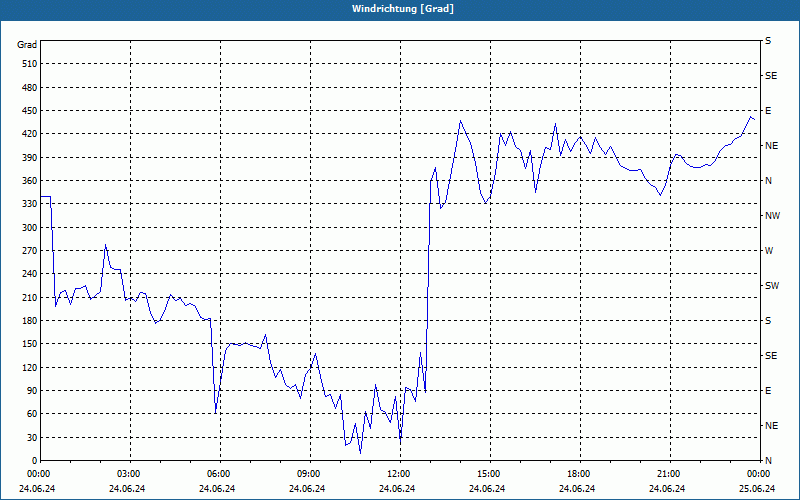The image size is (800, 500).
Task: Click the 06:00 time label
Action: tap(220, 473)
